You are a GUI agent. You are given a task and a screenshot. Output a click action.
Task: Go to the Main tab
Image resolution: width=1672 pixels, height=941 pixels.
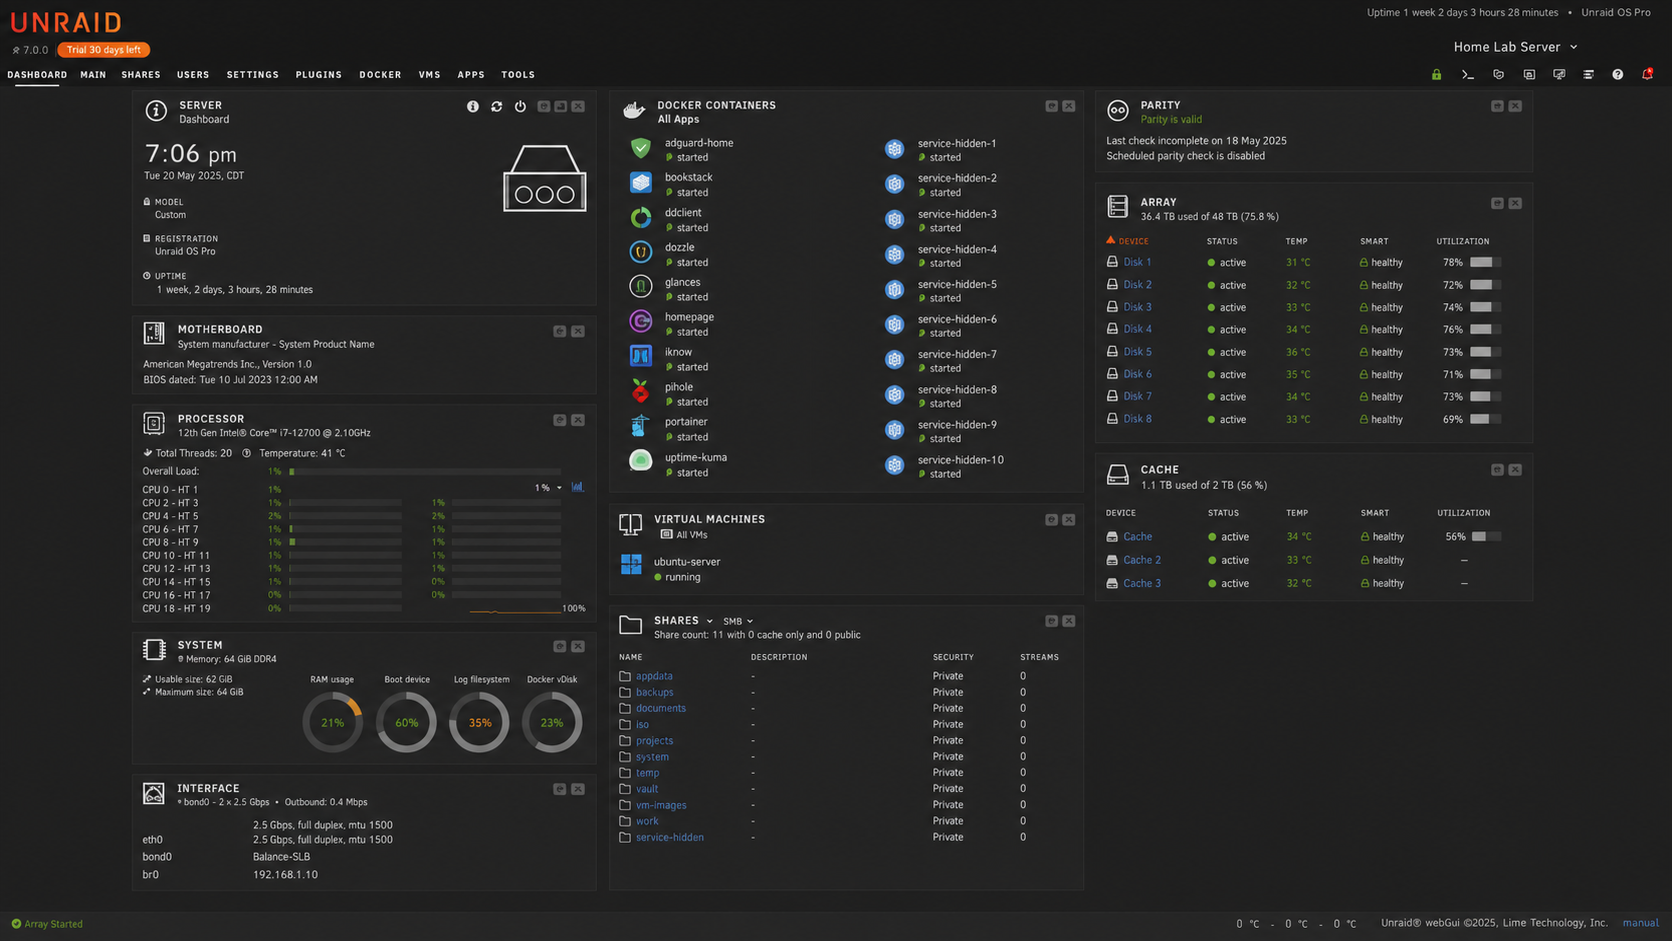[93, 75]
